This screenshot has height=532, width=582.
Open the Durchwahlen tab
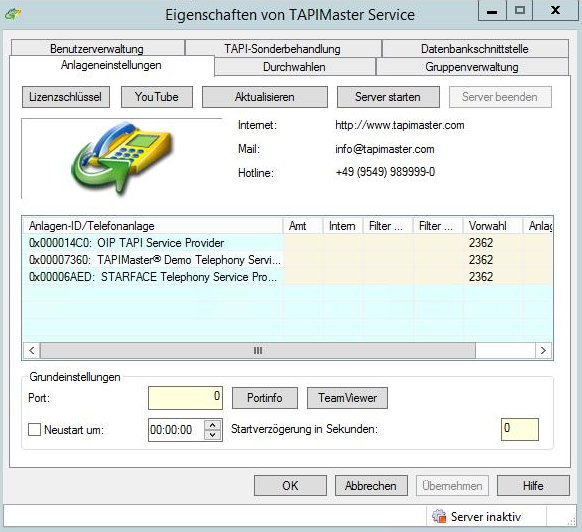294,67
